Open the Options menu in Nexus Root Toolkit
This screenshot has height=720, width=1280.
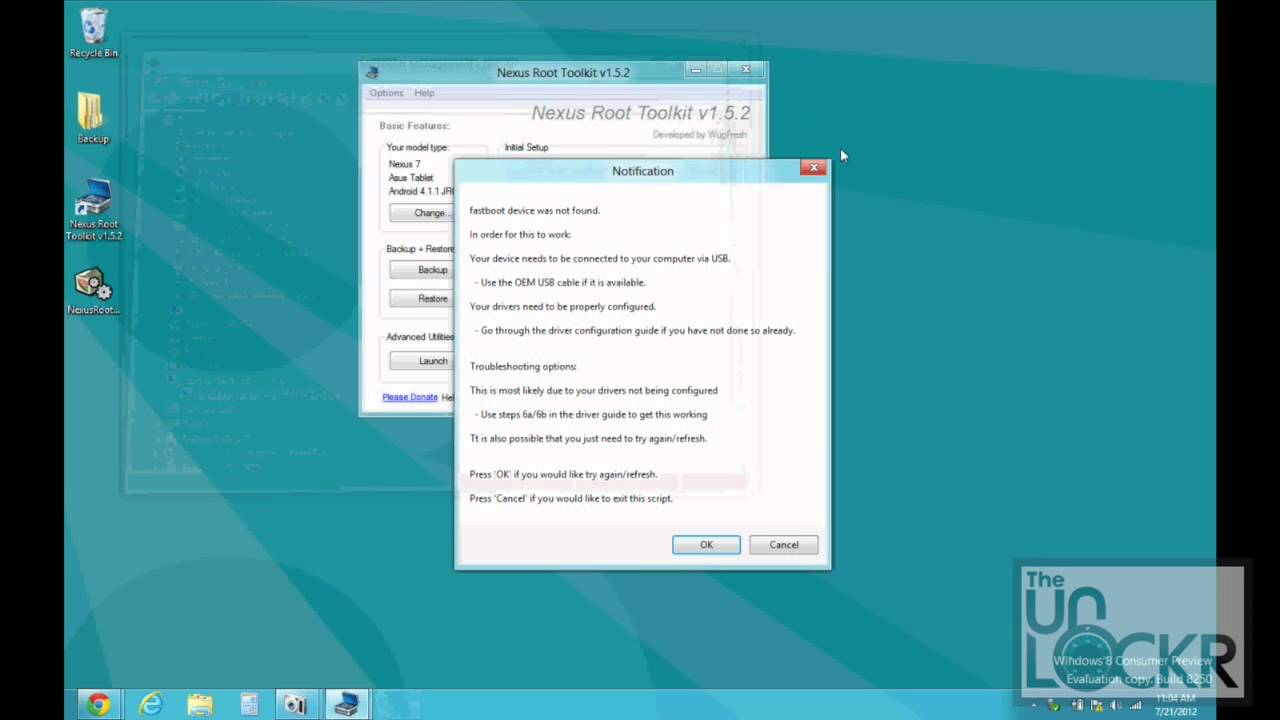coord(386,93)
